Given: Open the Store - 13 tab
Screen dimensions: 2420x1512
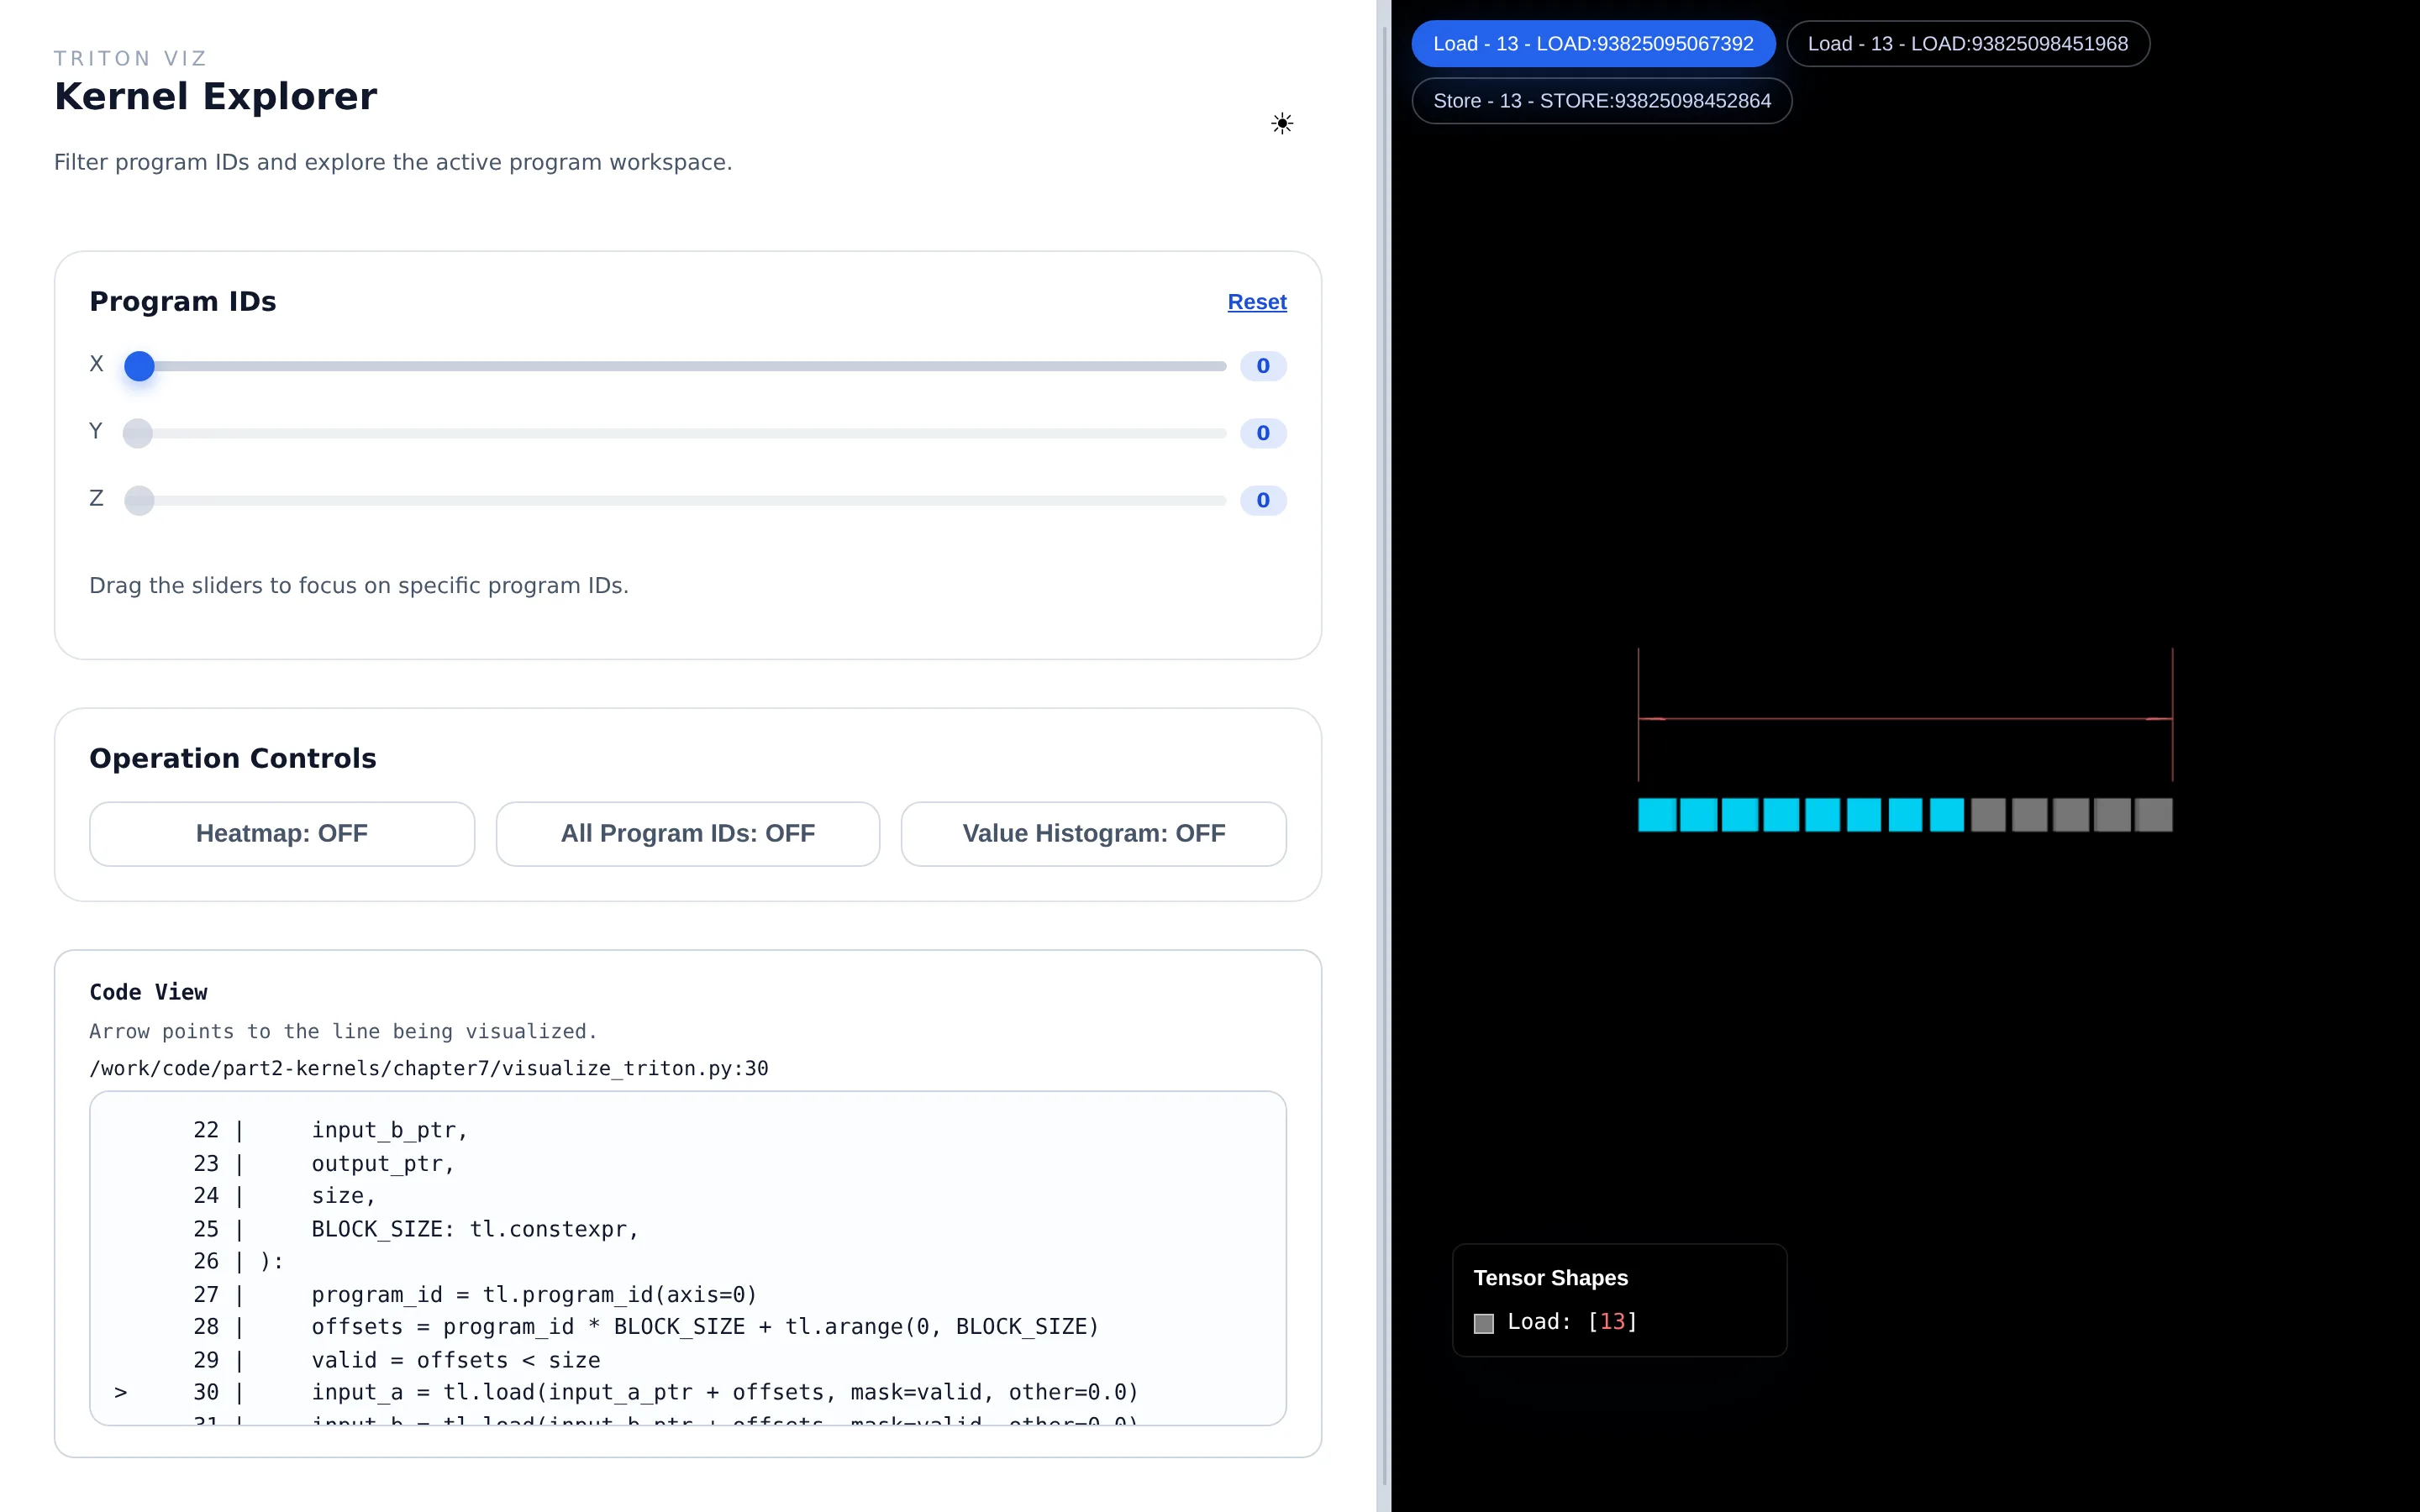Looking at the screenshot, I should [1601, 101].
